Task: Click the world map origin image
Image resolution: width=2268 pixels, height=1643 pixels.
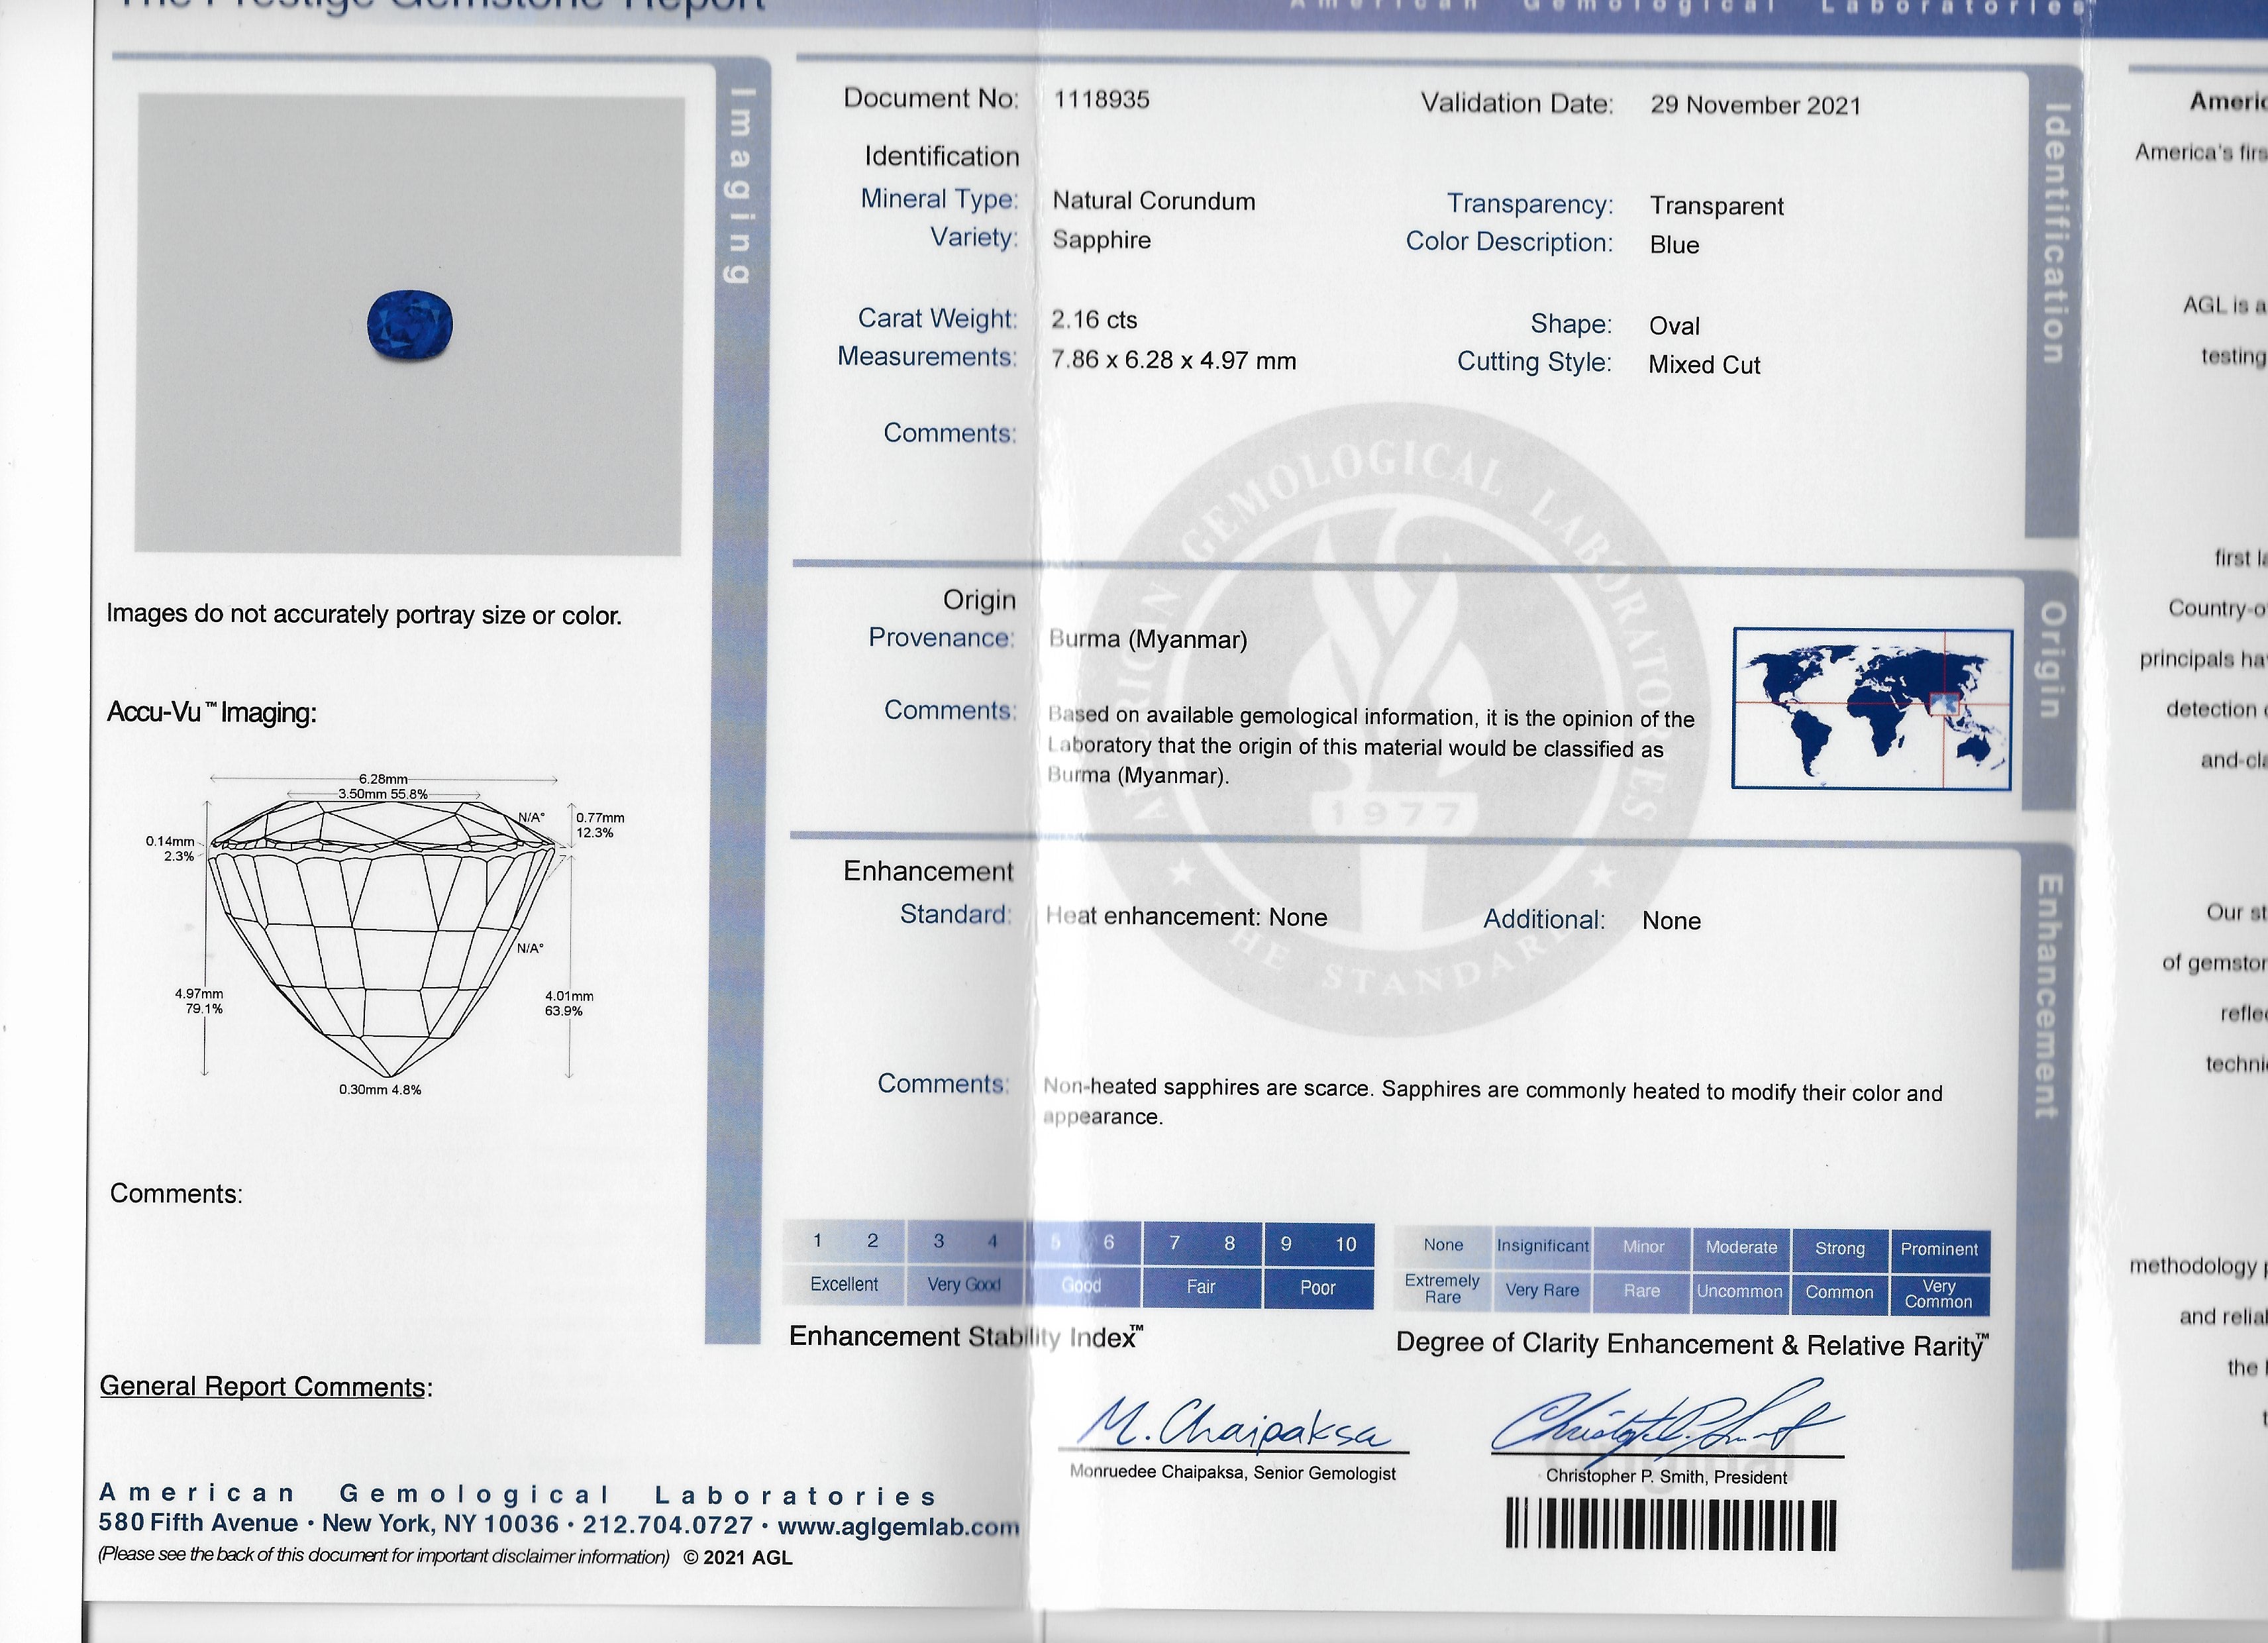Action: 1871,709
